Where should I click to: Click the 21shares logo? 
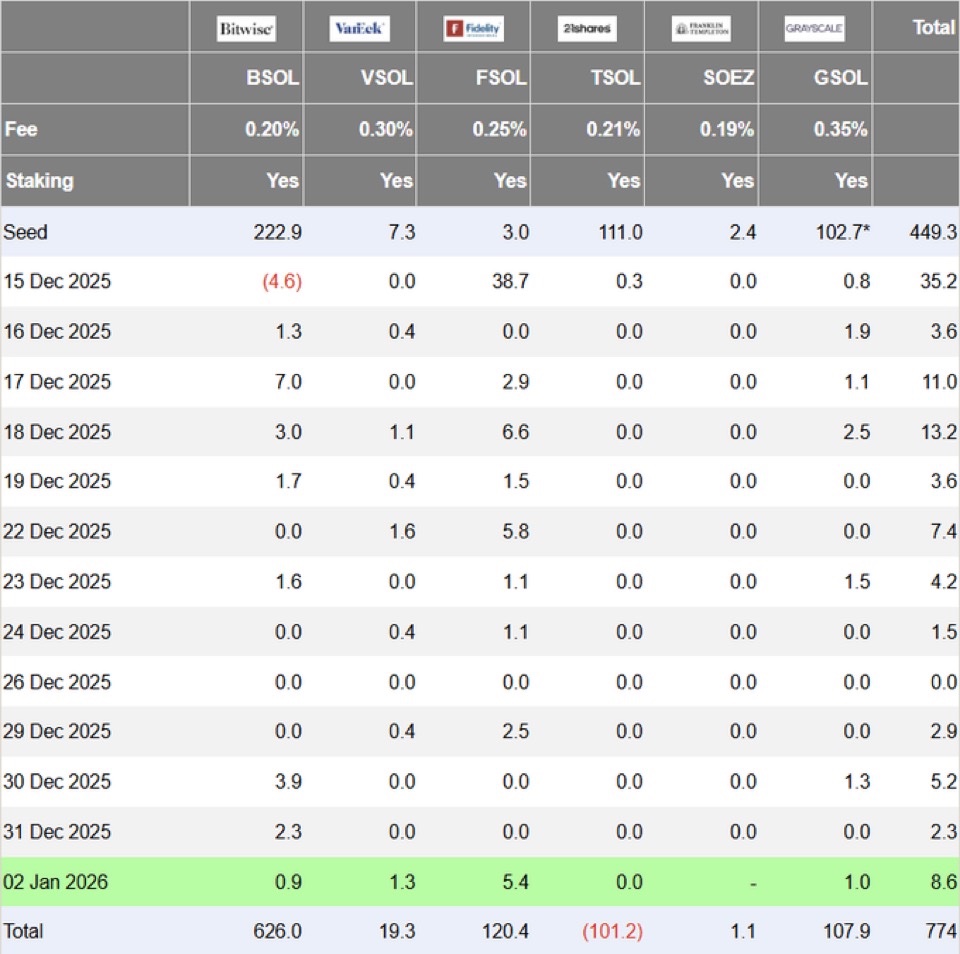point(587,29)
